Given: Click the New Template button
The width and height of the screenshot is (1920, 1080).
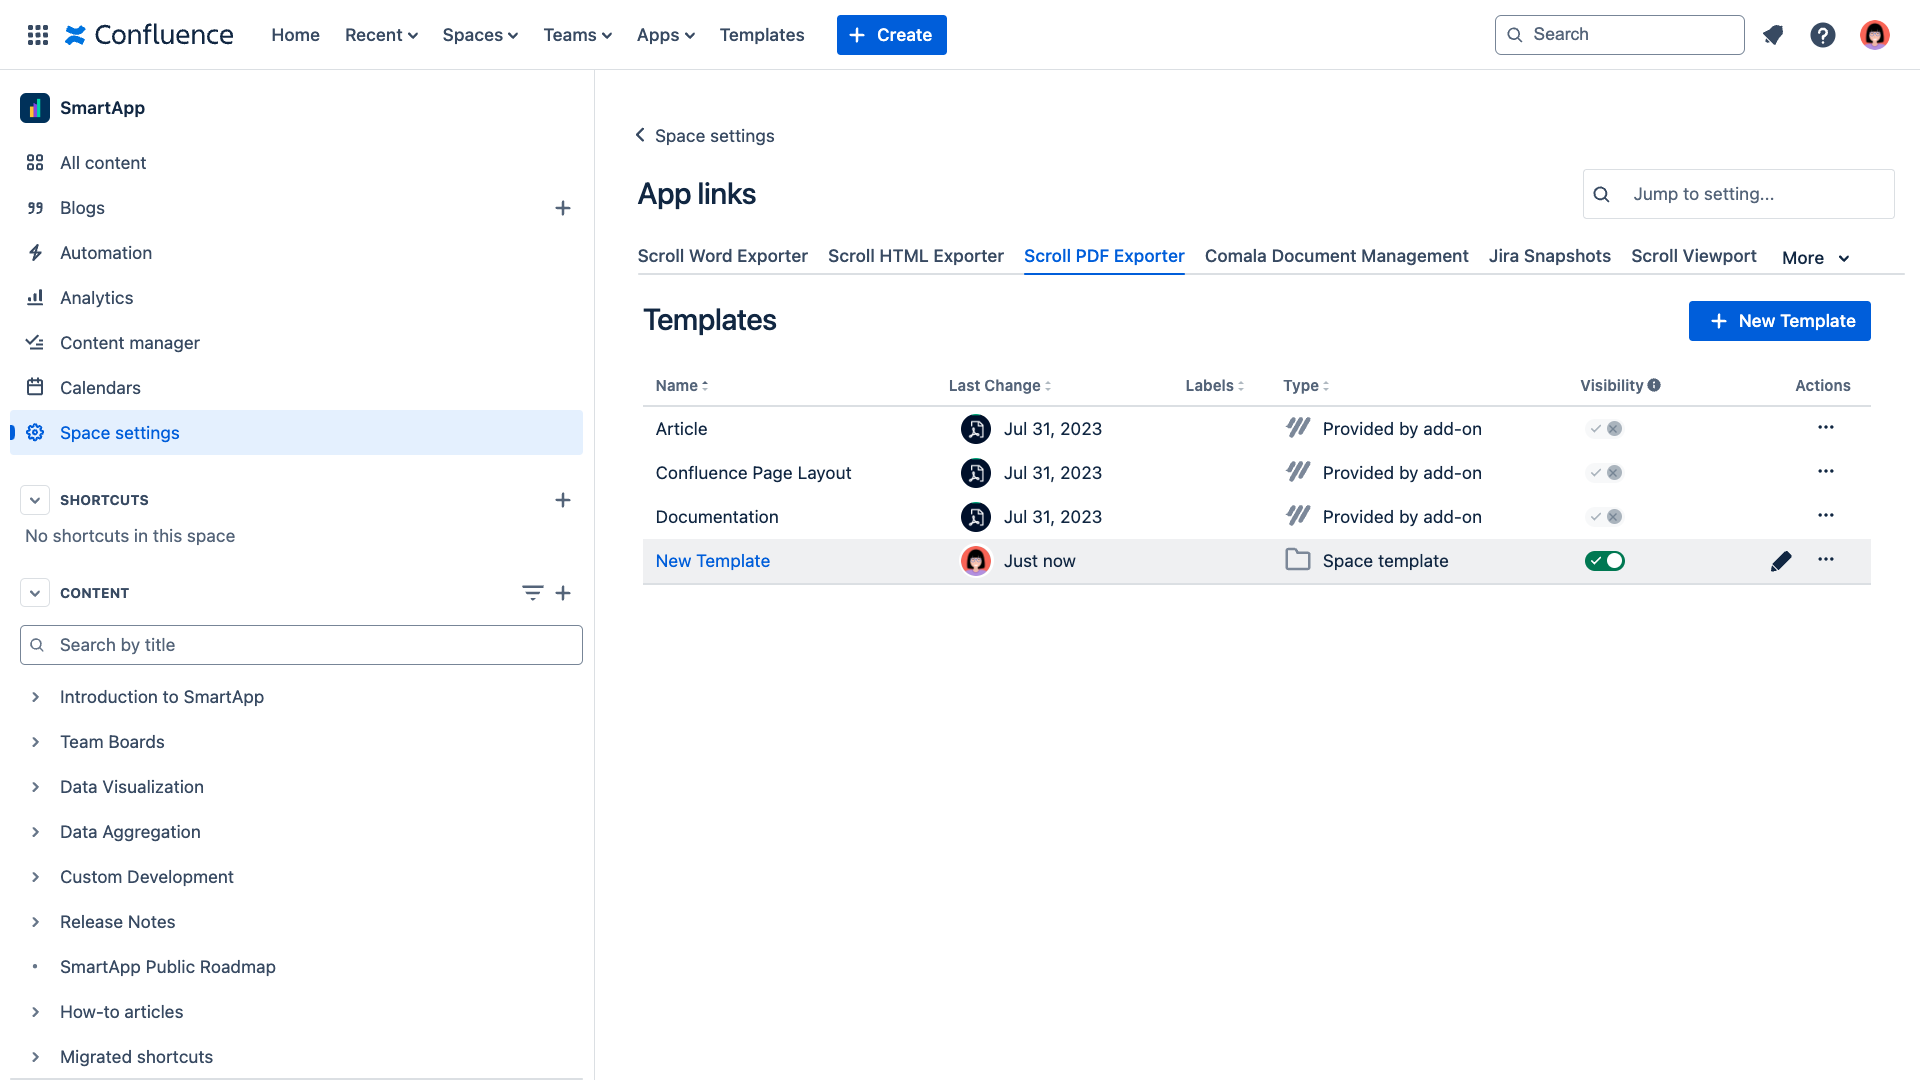Looking at the screenshot, I should (1779, 320).
